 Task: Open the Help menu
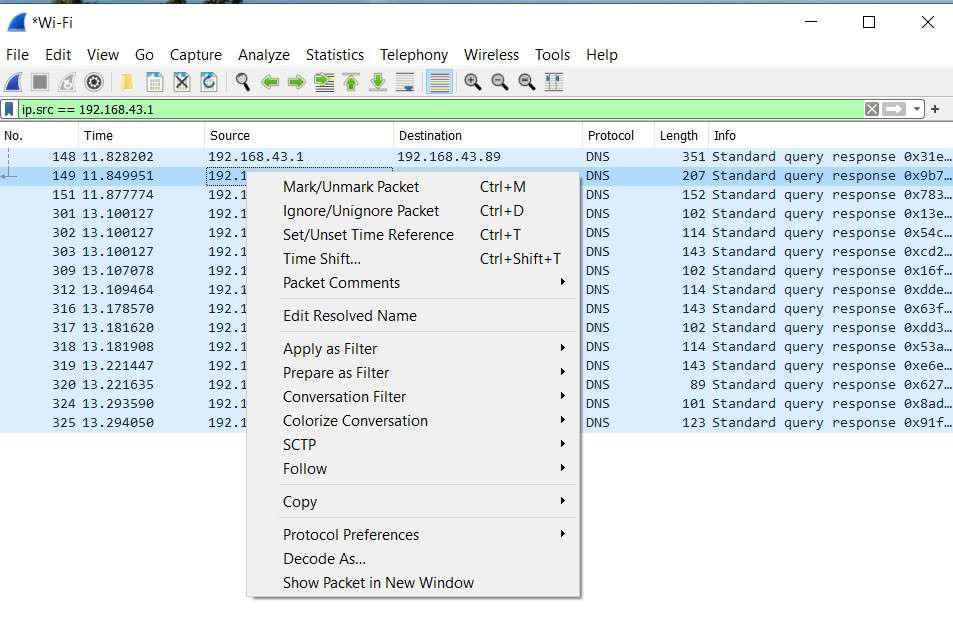[602, 55]
